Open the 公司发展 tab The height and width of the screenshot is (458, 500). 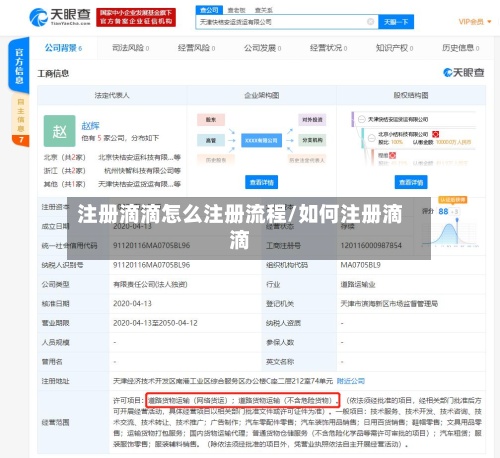262,48
